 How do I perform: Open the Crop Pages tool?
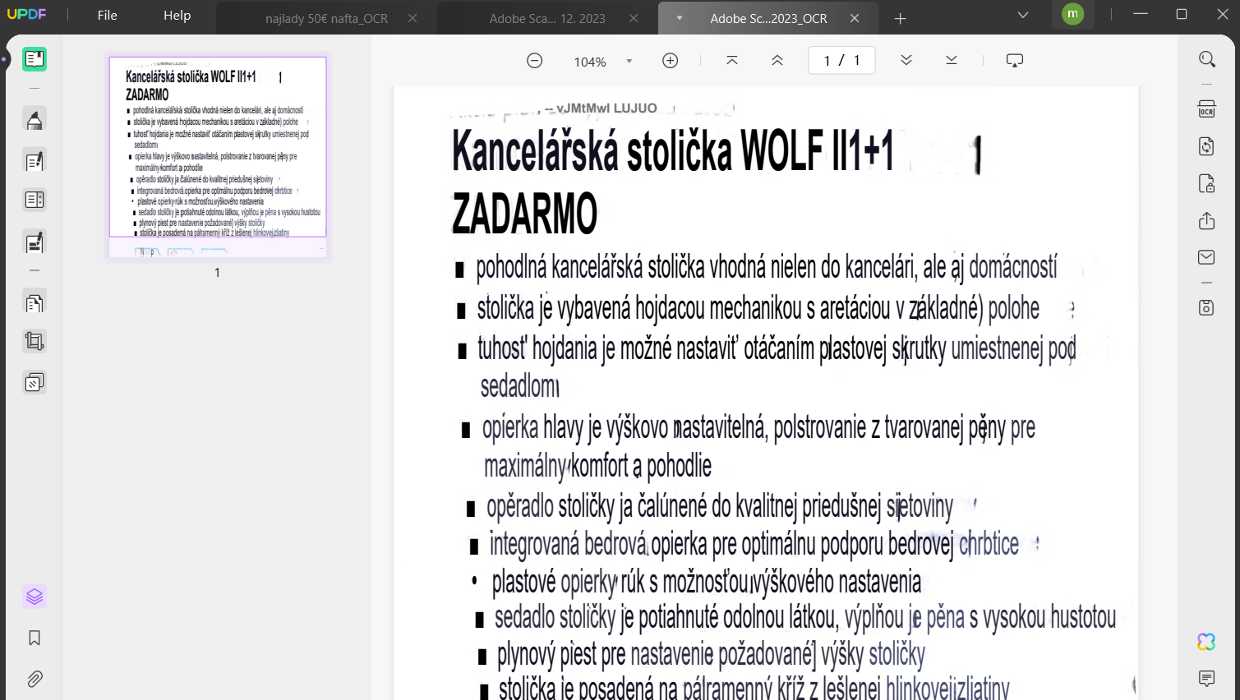click(34, 342)
